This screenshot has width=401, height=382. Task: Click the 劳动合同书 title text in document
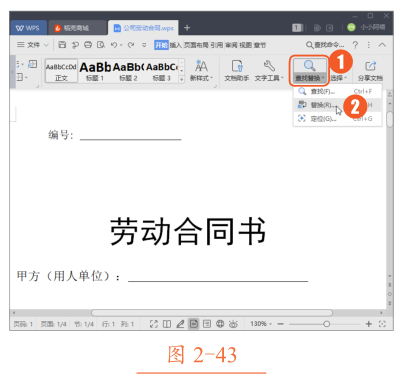click(188, 232)
